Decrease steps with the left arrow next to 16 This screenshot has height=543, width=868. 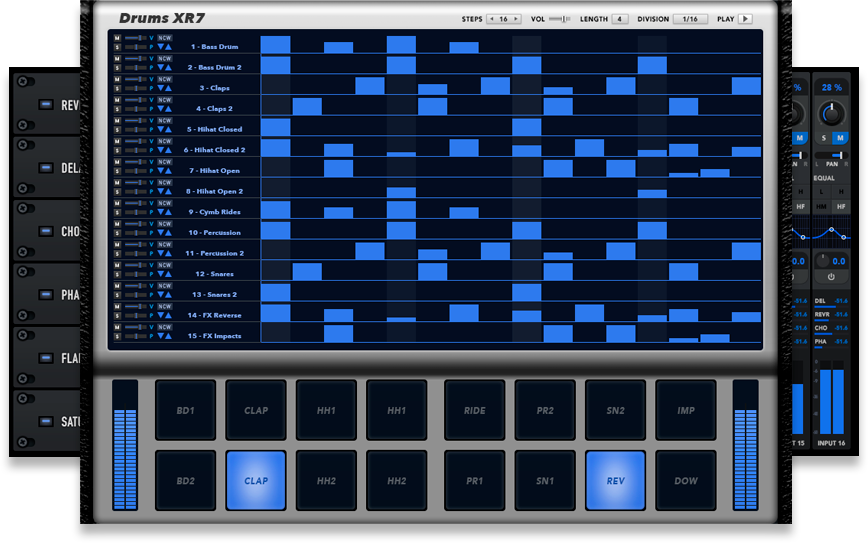point(491,19)
